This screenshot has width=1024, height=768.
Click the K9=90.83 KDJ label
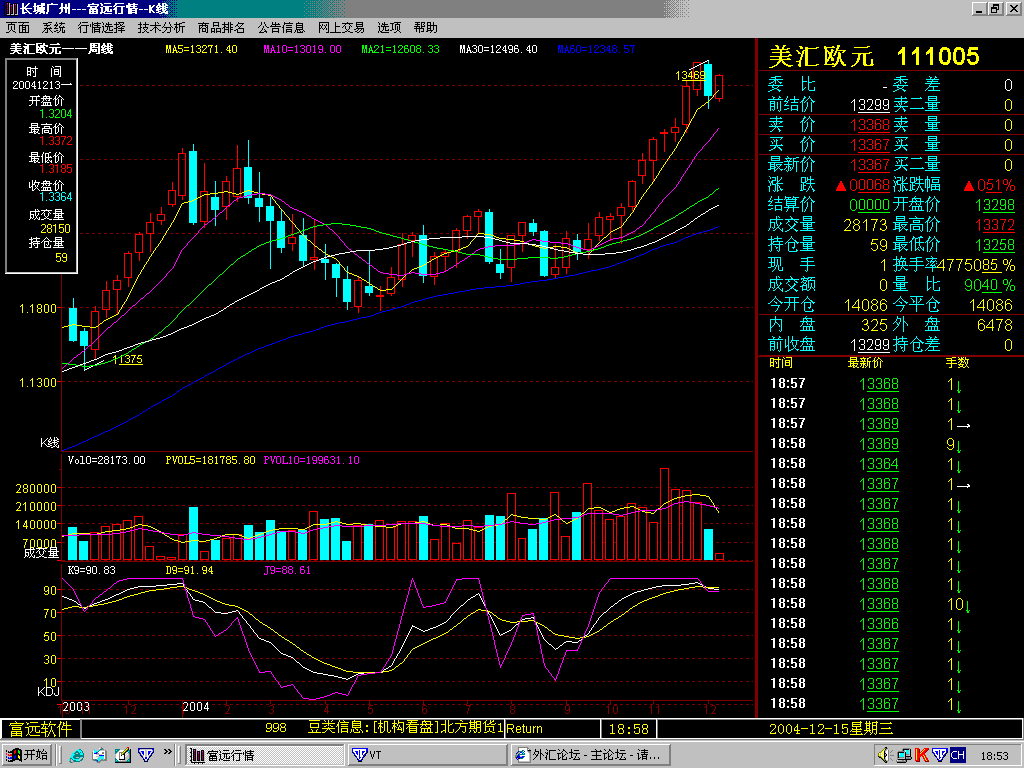coord(91,570)
